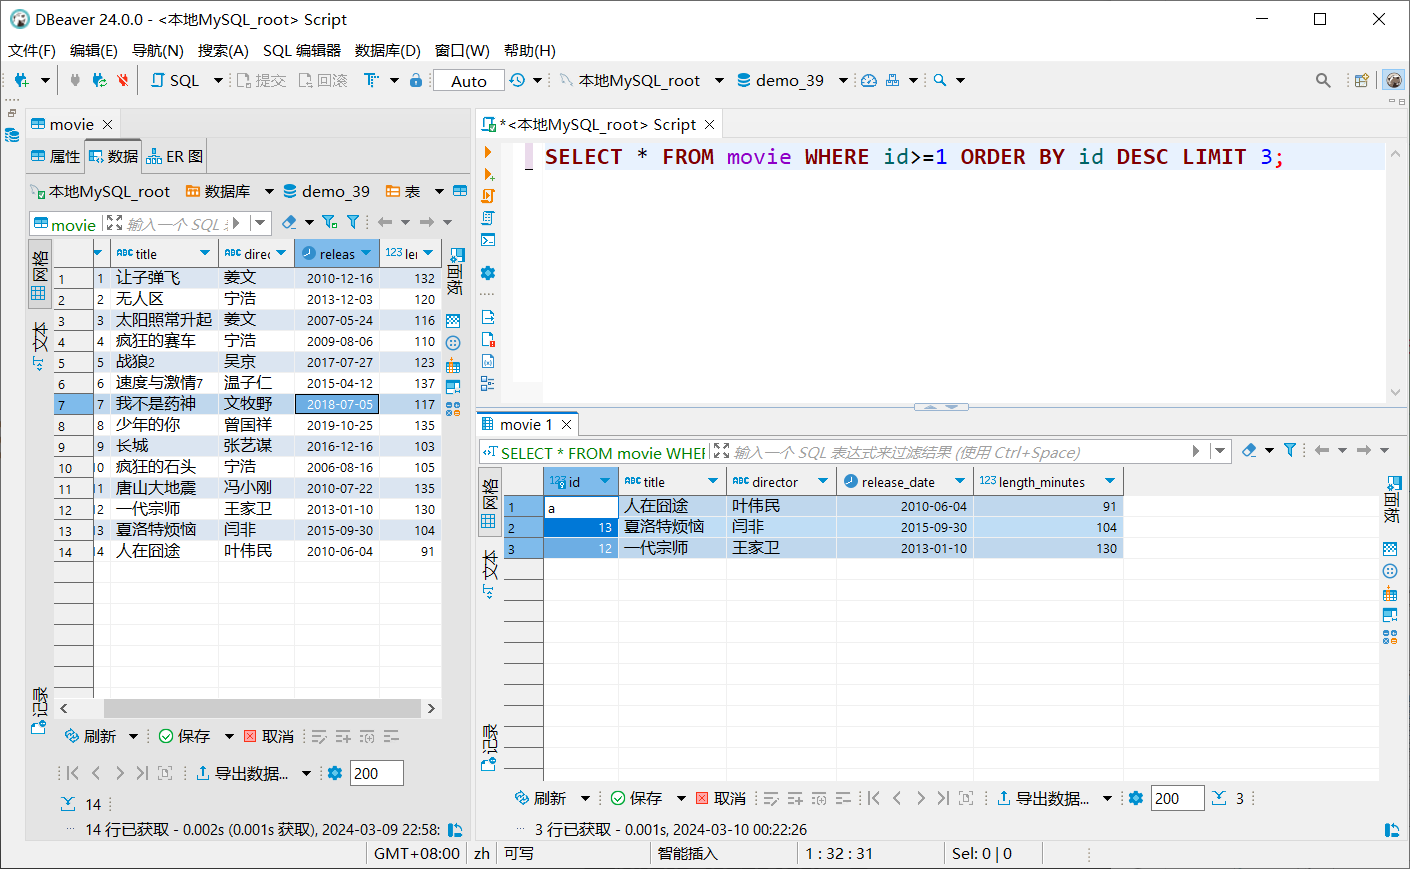Toggle the grid (网格) view in movie 1 results
Screen dimensions: 1410x869
[x=489, y=502]
